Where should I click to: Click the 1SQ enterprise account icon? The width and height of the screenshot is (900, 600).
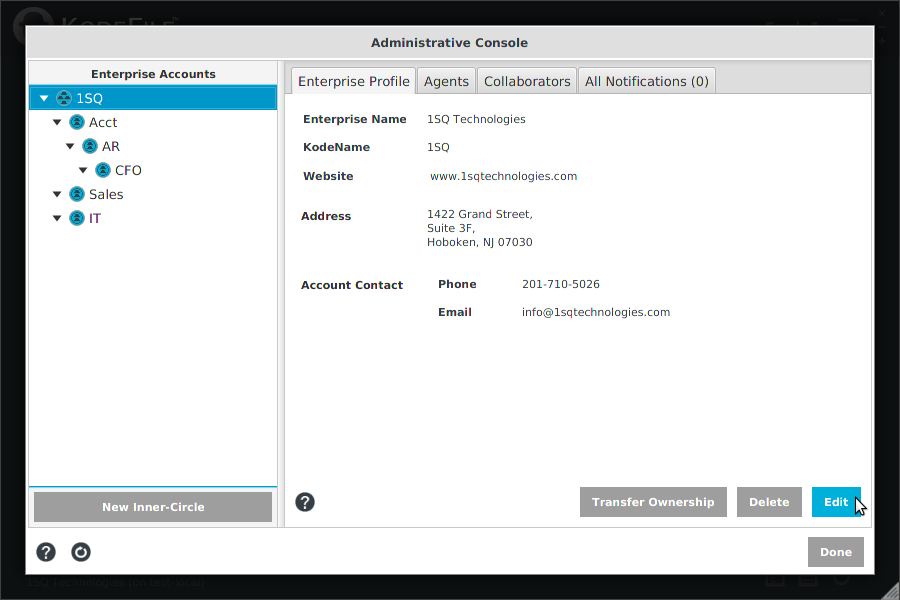point(64,98)
